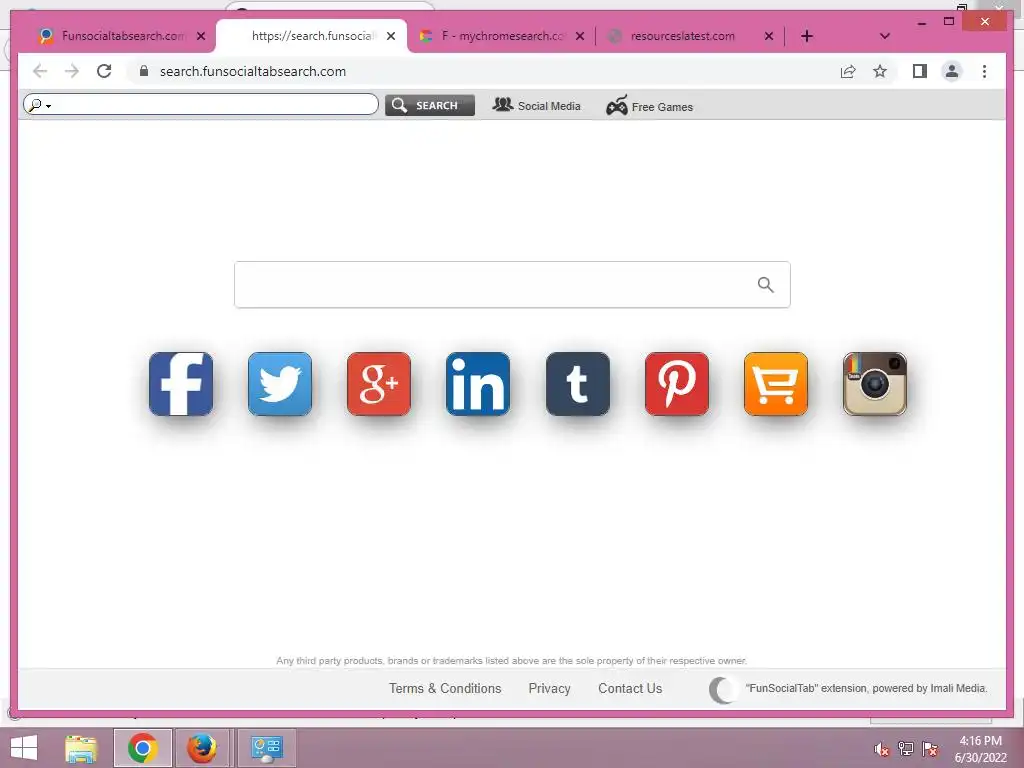Close the resourceslatest.com tab

click(x=769, y=36)
